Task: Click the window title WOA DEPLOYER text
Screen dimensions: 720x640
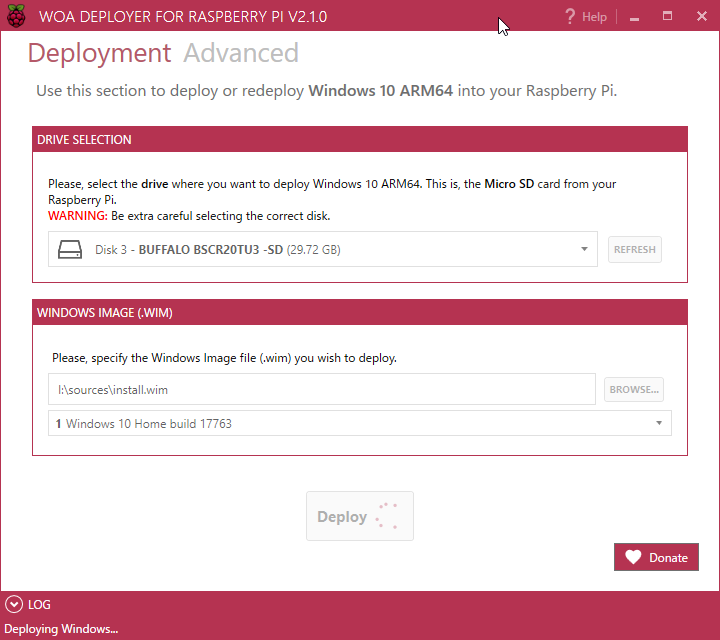Action: (183, 17)
